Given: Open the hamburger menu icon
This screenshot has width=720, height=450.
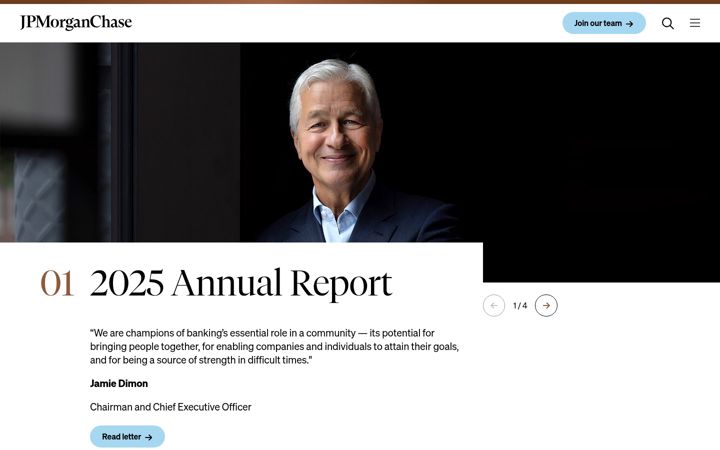Looking at the screenshot, I should [x=695, y=23].
